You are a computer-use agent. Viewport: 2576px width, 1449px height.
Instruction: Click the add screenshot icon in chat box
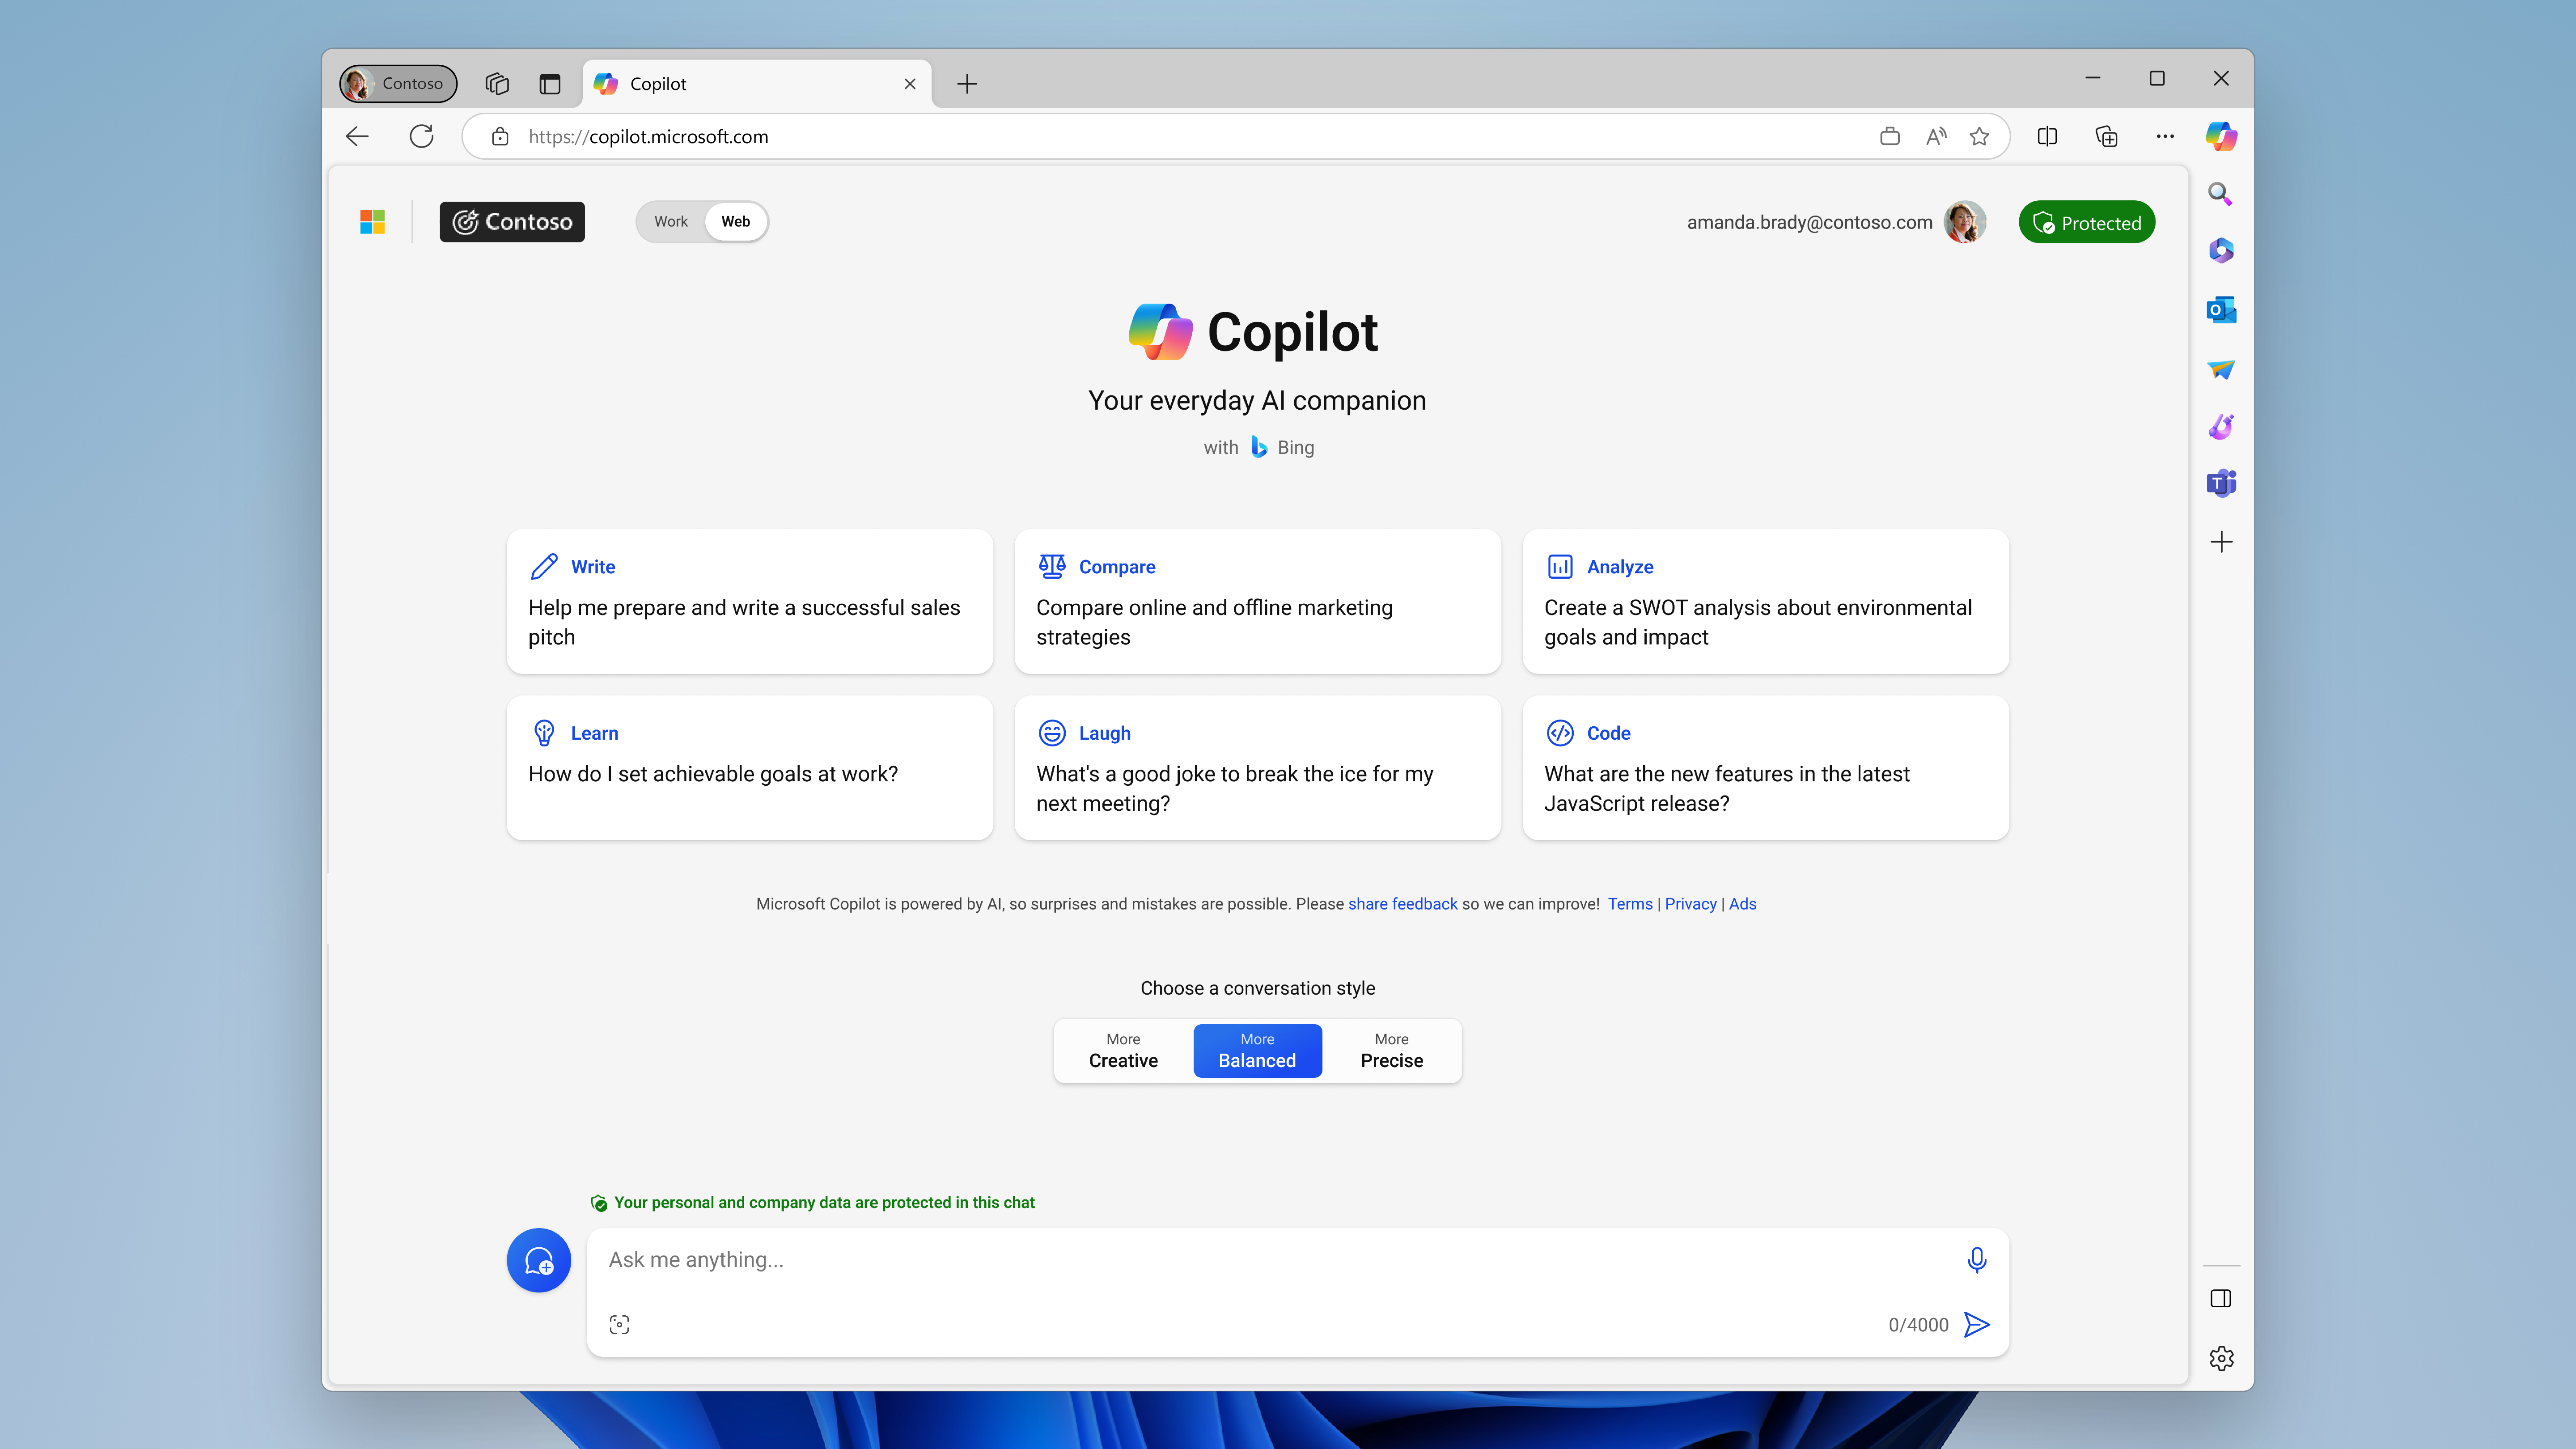pyautogui.click(x=619, y=1324)
